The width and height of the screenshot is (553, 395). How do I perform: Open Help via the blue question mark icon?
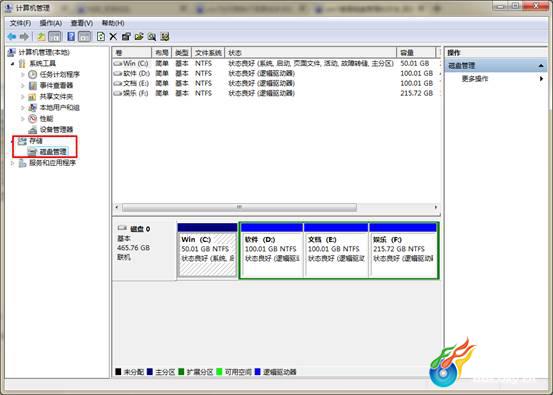[x=71, y=36]
